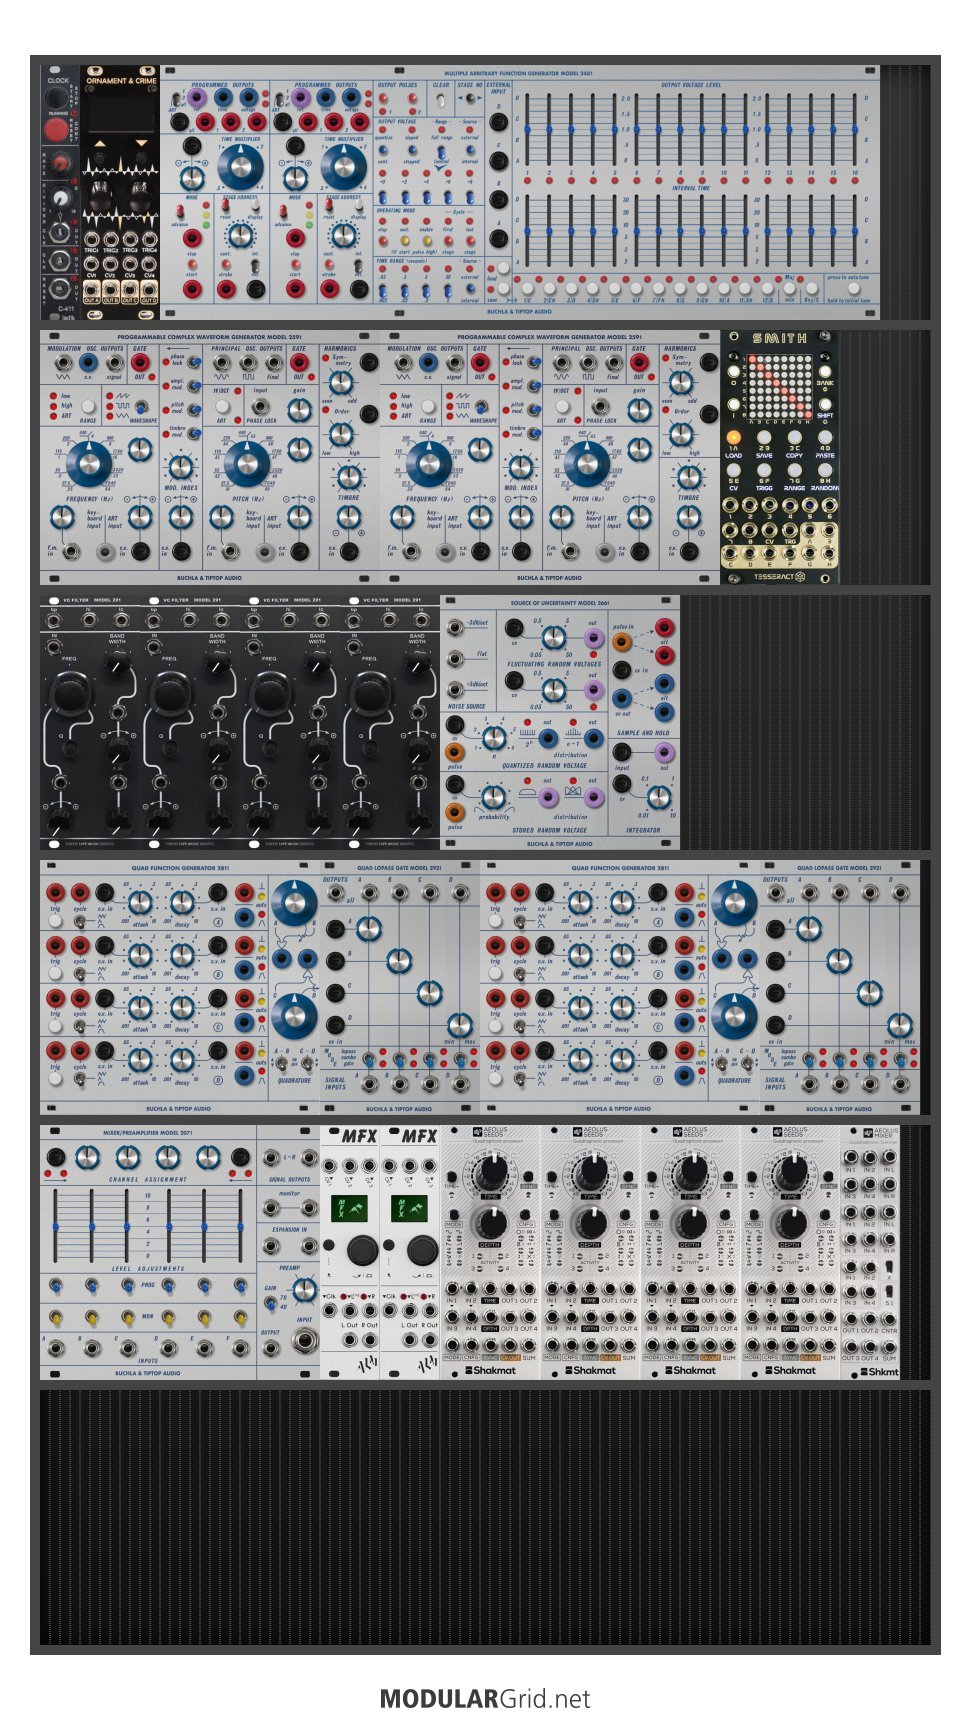The width and height of the screenshot is (971, 1720).
Task: Click the Timbre knob on the right 259t
Action: [689, 475]
